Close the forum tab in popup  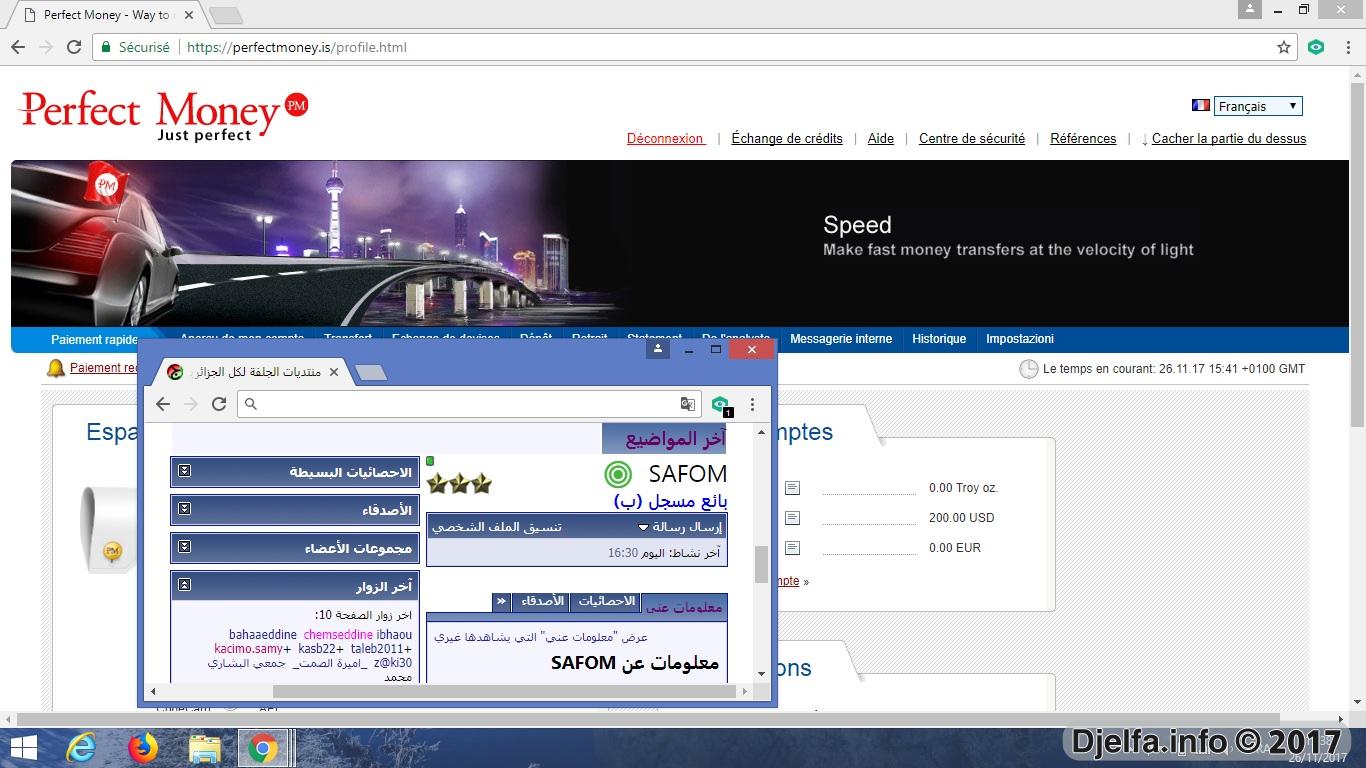(x=334, y=372)
